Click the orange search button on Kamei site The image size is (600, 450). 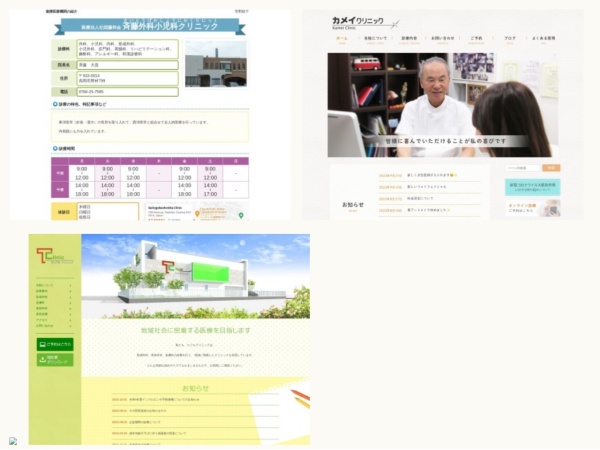[x=551, y=168]
